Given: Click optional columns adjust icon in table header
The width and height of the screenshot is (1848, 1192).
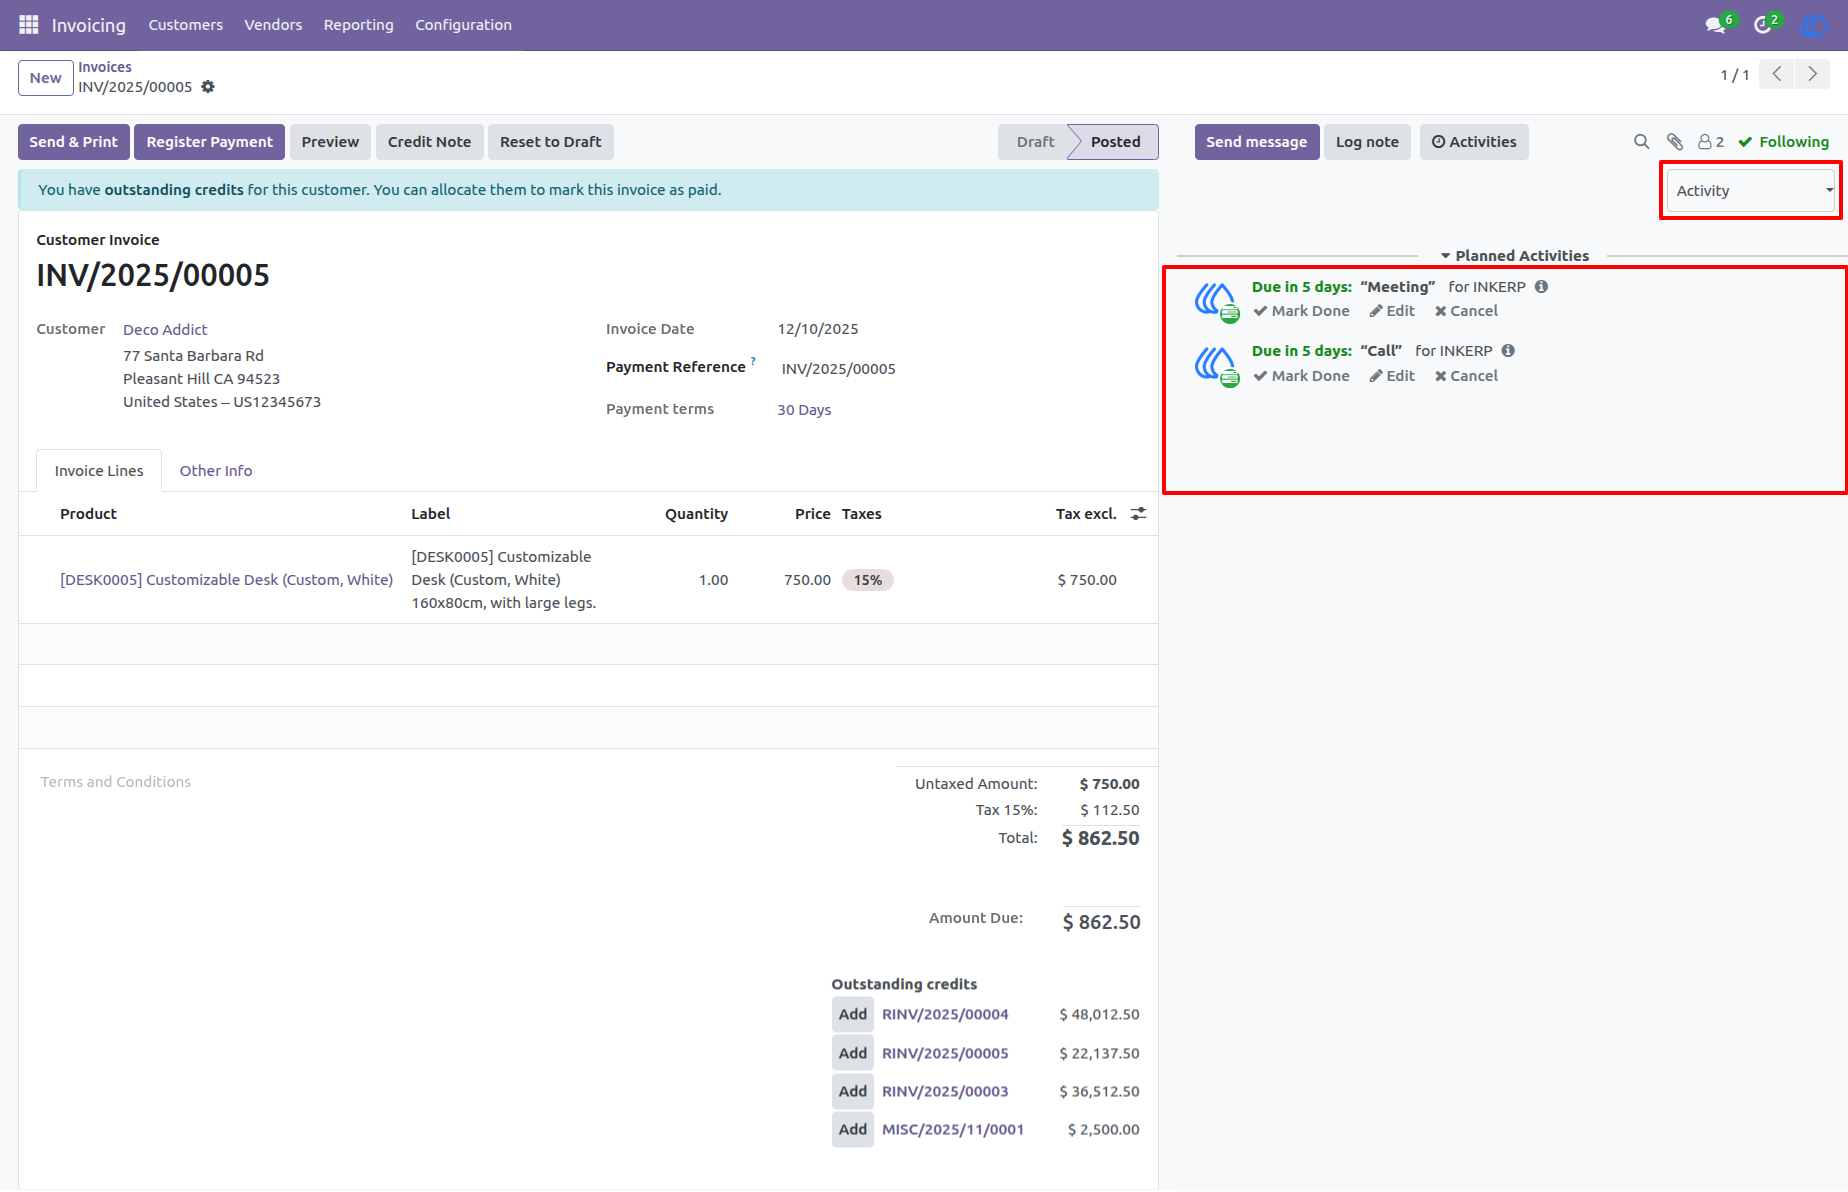Looking at the screenshot, I should coord(1138,514).
